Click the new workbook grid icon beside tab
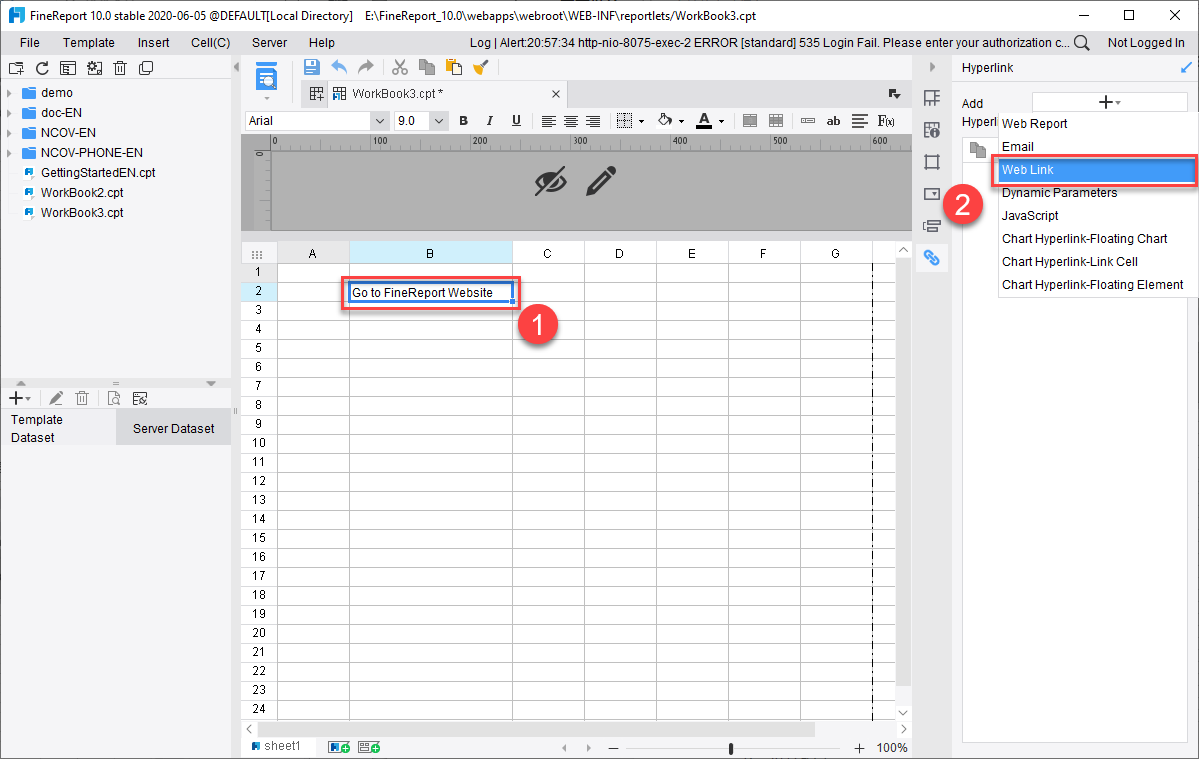The image size is (1199, 759). 316,93
